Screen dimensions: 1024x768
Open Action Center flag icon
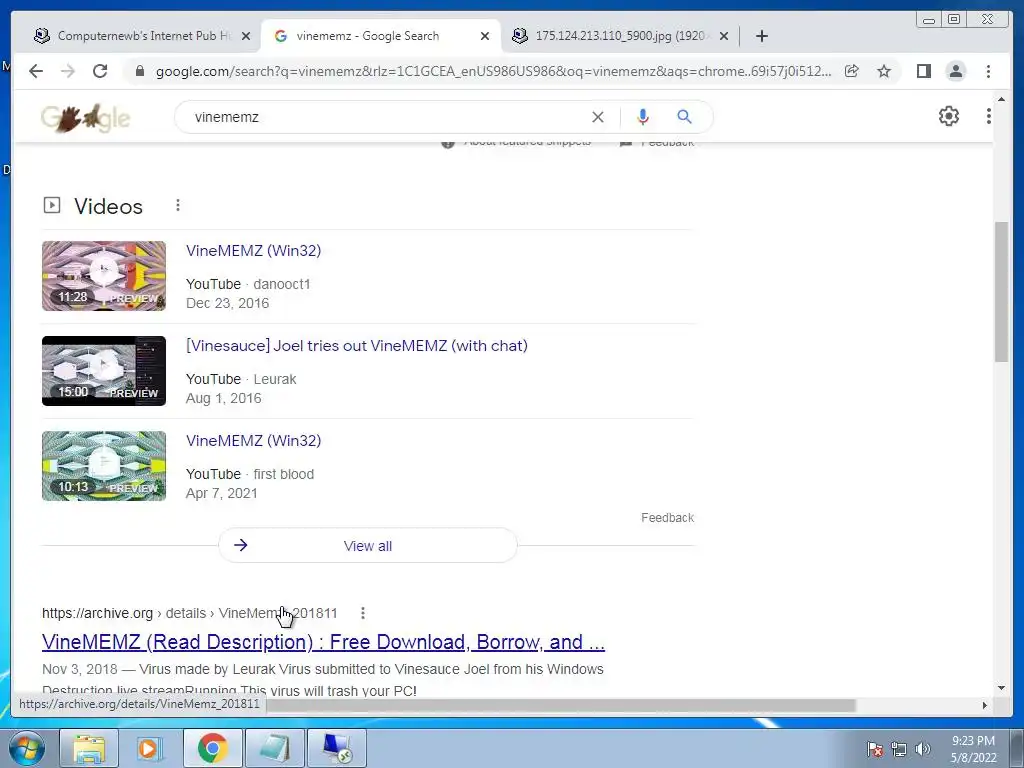874,749
